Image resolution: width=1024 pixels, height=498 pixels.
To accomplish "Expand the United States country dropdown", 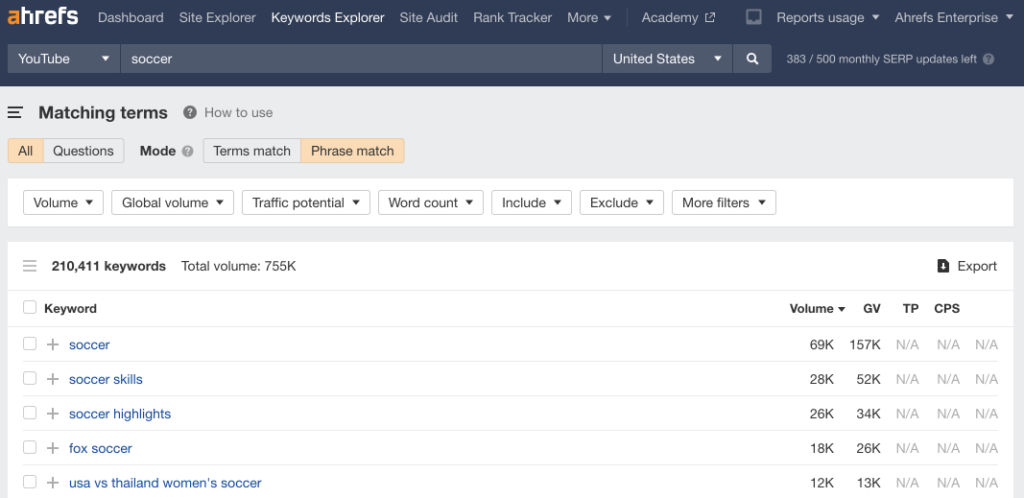I will pos(667,59).
